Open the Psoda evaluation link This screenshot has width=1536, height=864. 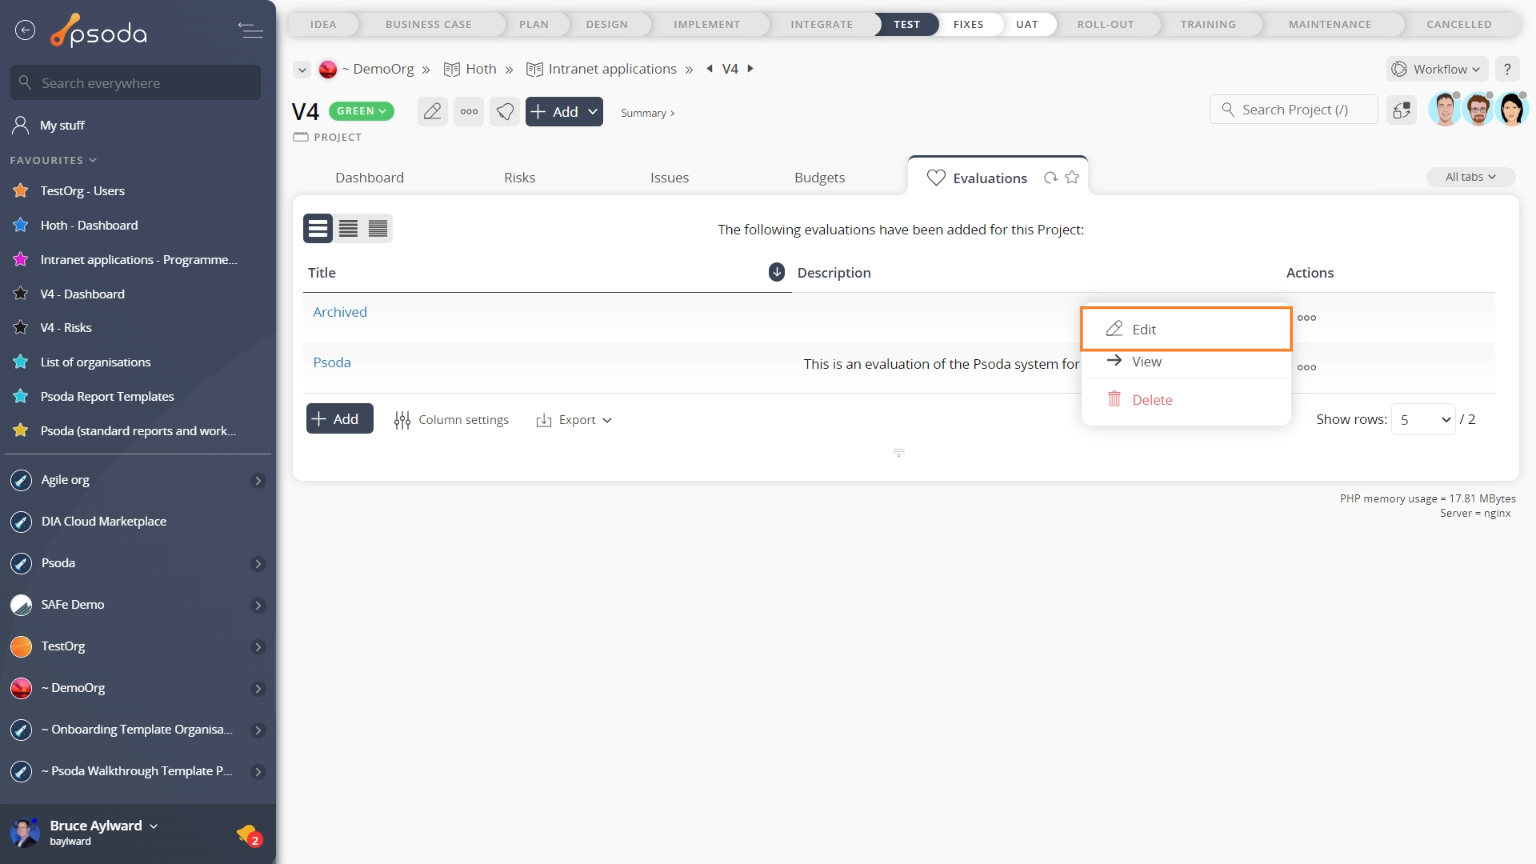pos(332,362)
